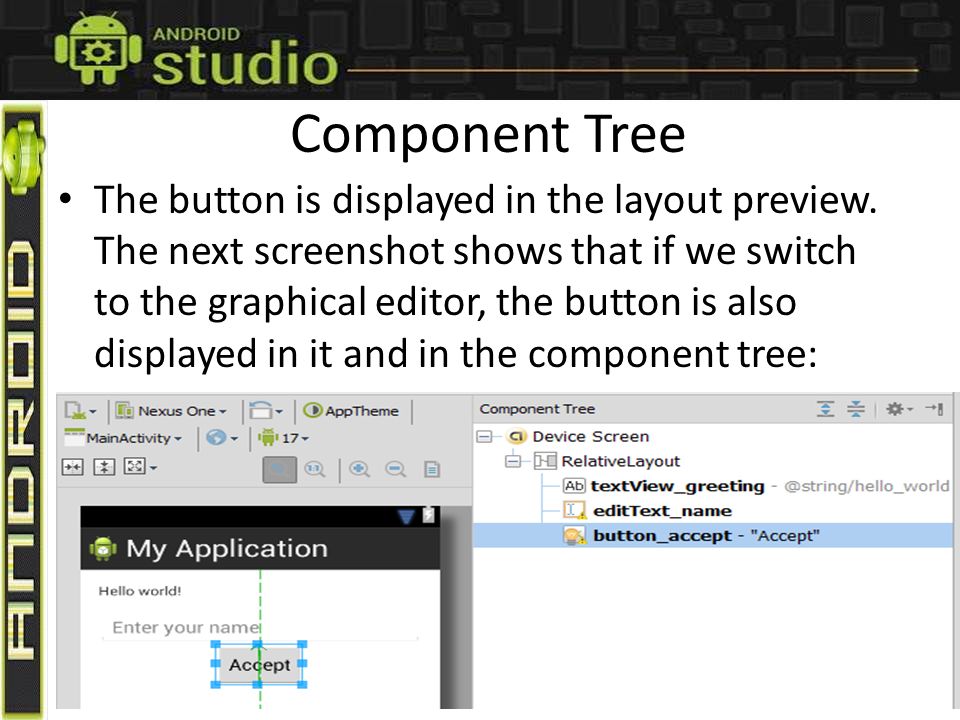Click the Device Screen node icon
This screenshot has width=960, height=720.
517,437
